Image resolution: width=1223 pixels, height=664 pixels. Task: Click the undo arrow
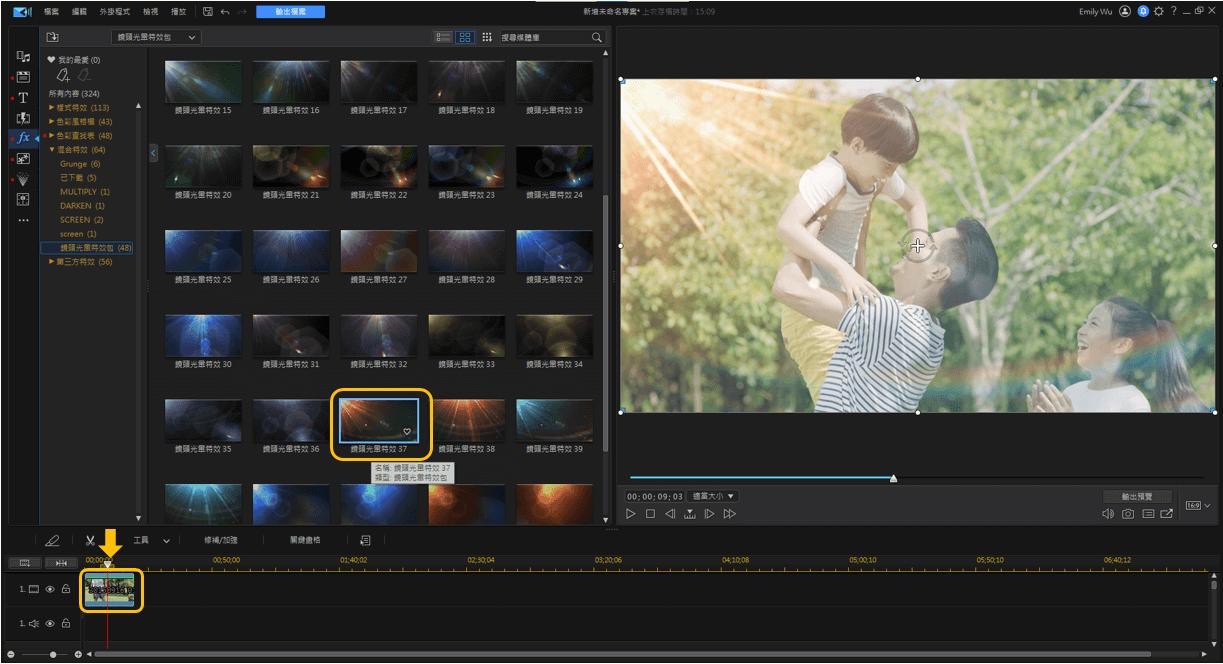[x=224, y=11]
